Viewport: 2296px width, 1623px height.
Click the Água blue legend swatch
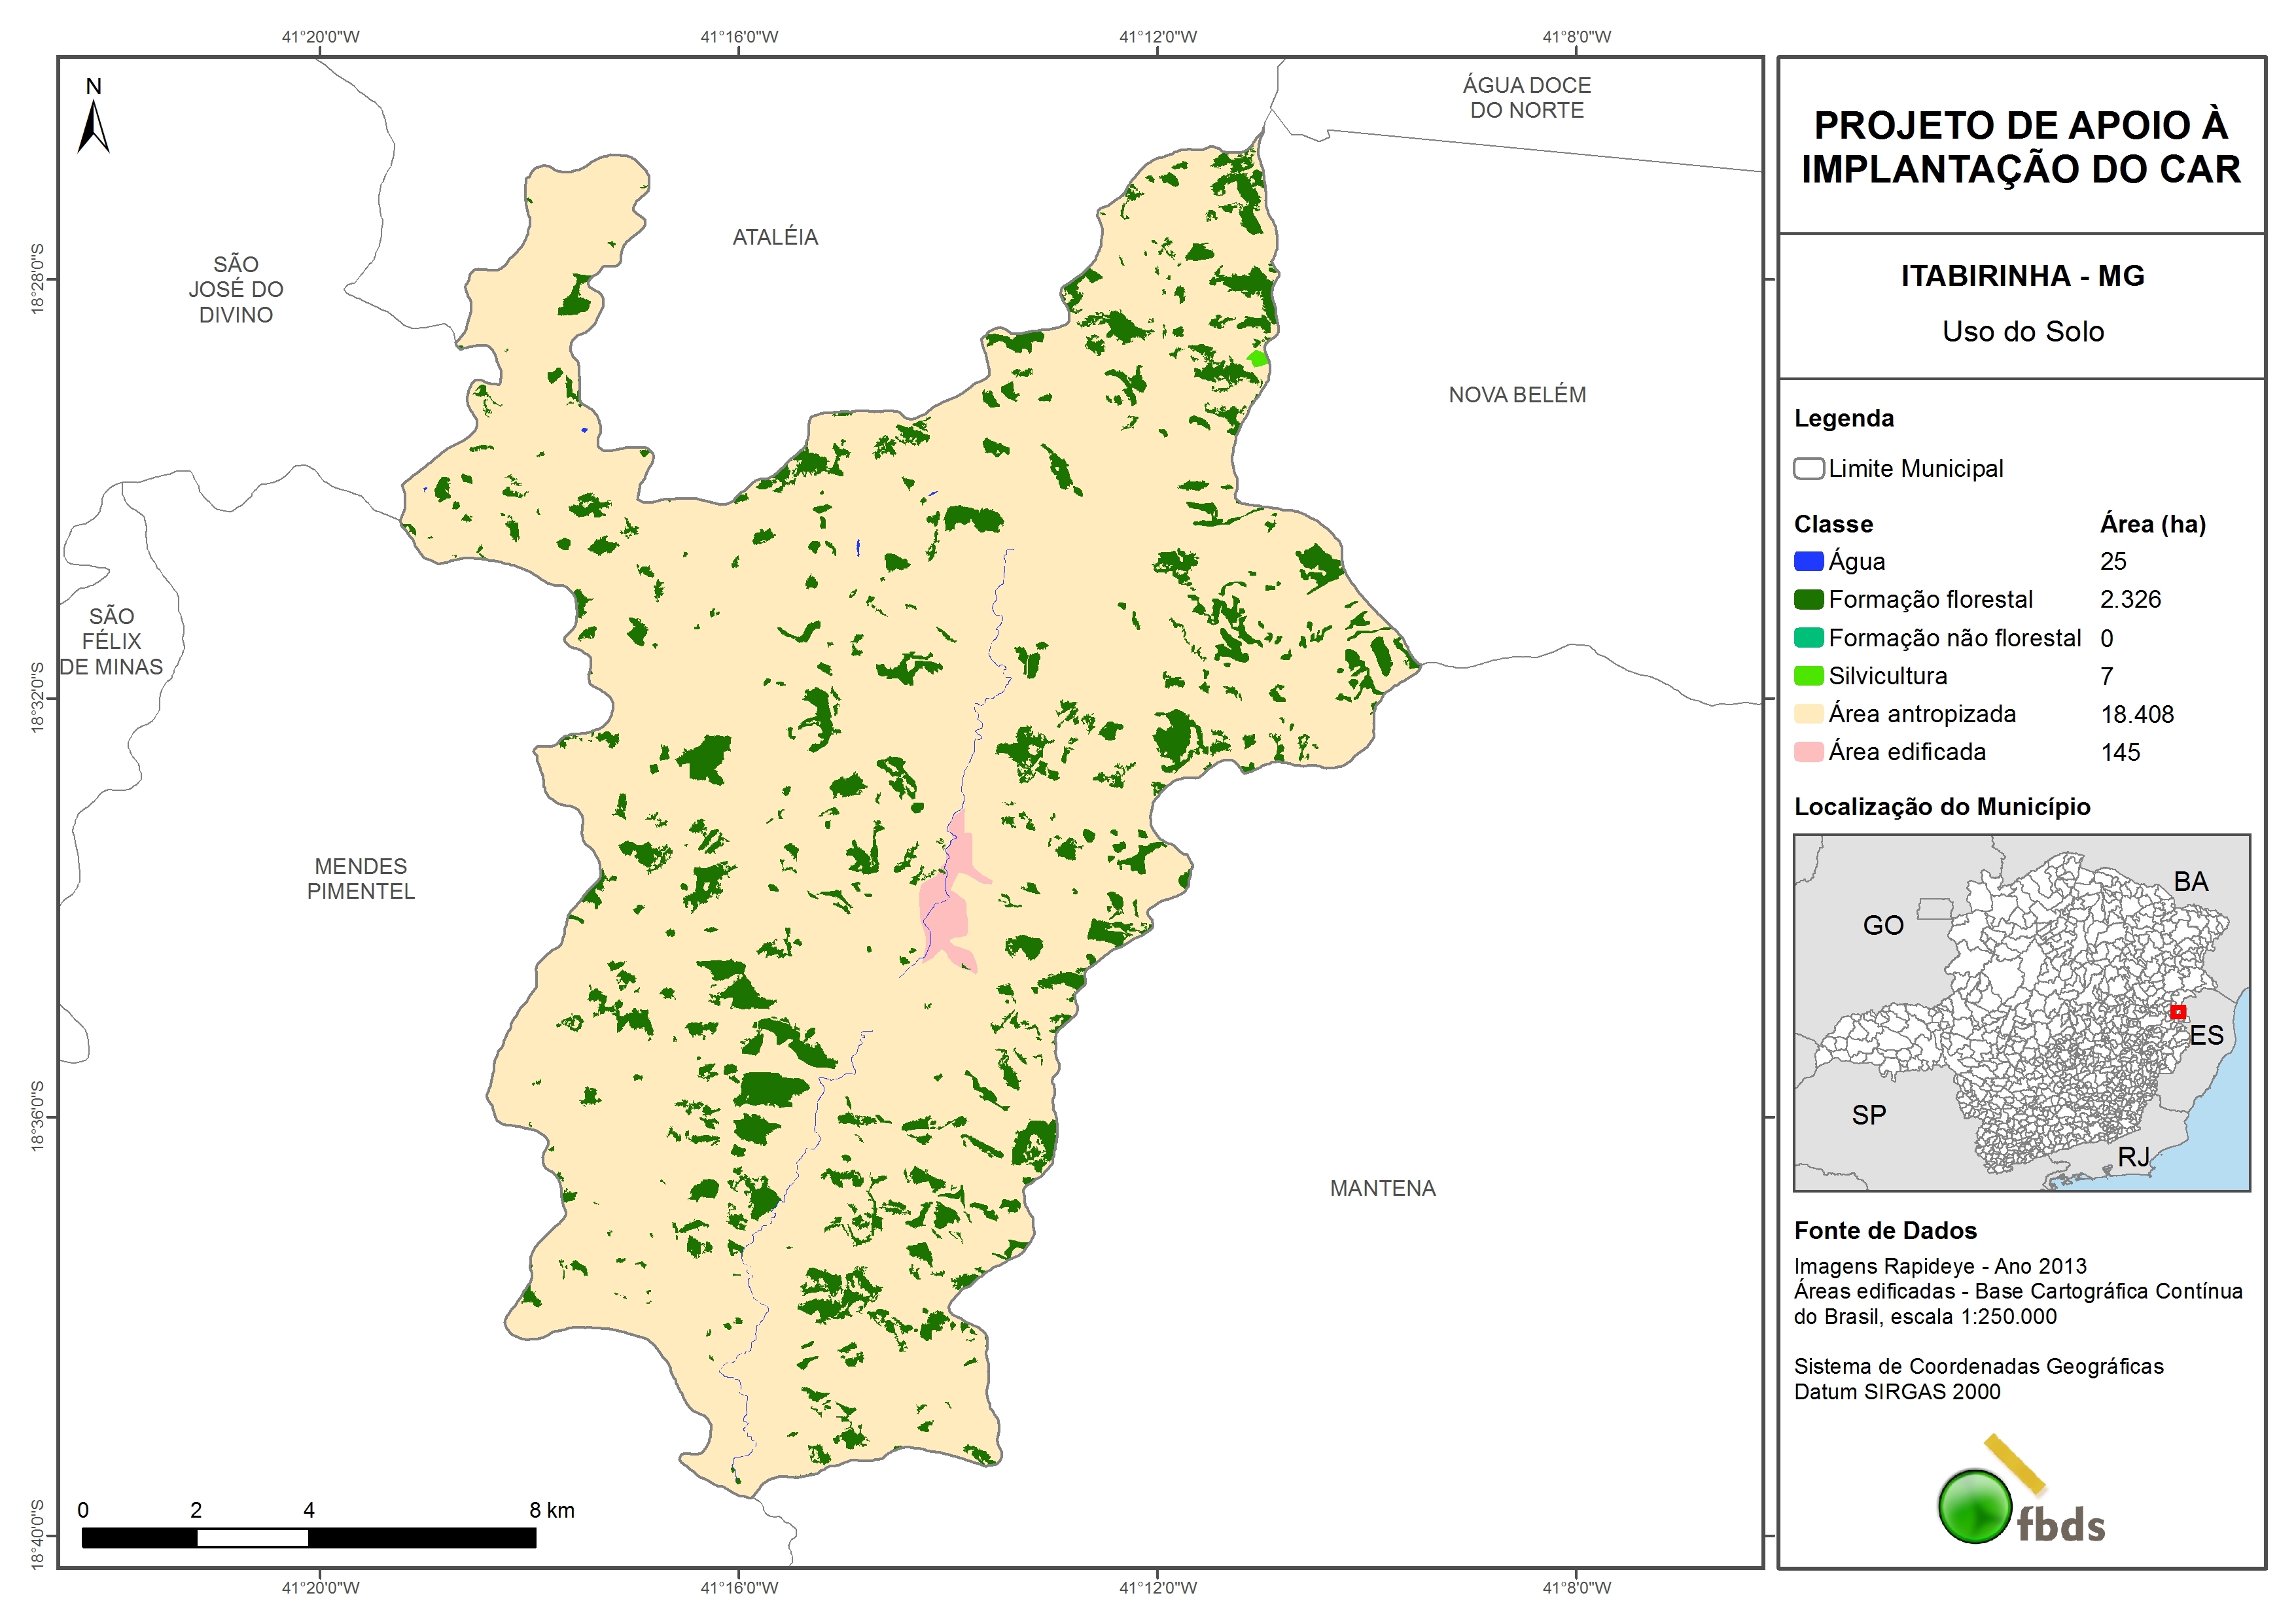point(1808,561)
